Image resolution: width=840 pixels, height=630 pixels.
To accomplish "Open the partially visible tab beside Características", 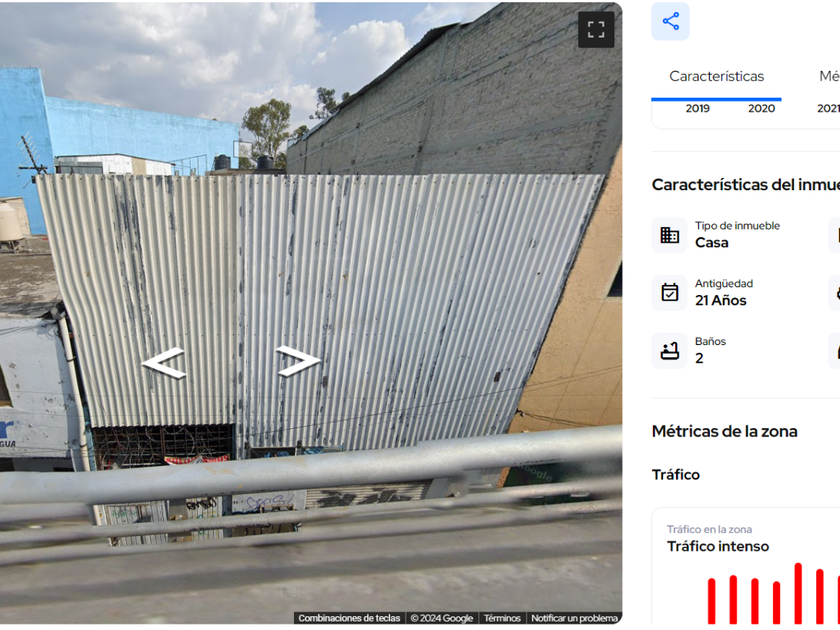I will 829,77.
